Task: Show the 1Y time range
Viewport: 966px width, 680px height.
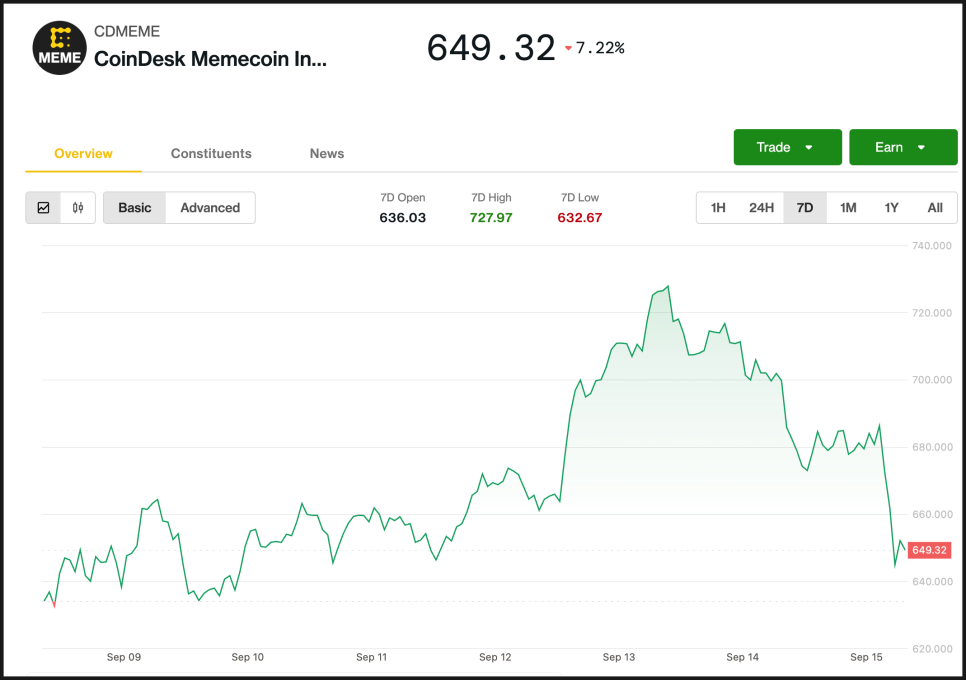Action: [891, 208]
